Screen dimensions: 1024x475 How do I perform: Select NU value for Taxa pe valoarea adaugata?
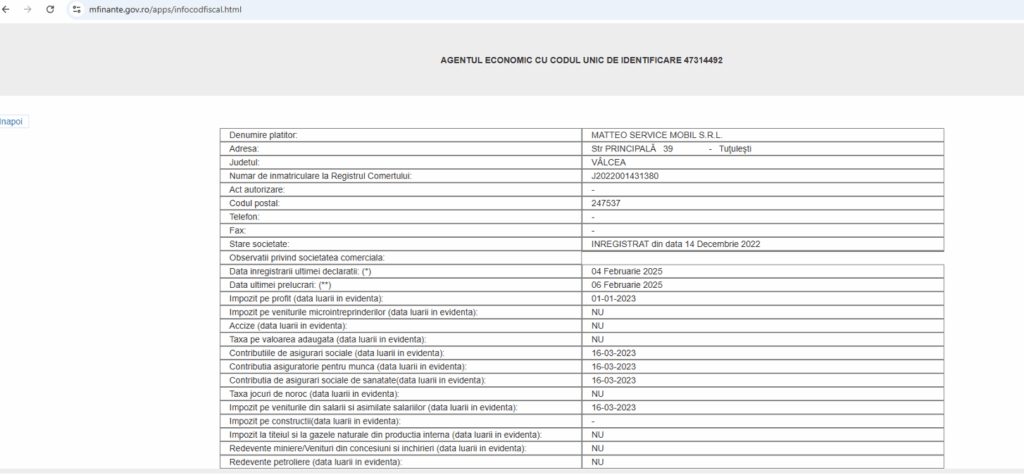[x=598, y=340]
